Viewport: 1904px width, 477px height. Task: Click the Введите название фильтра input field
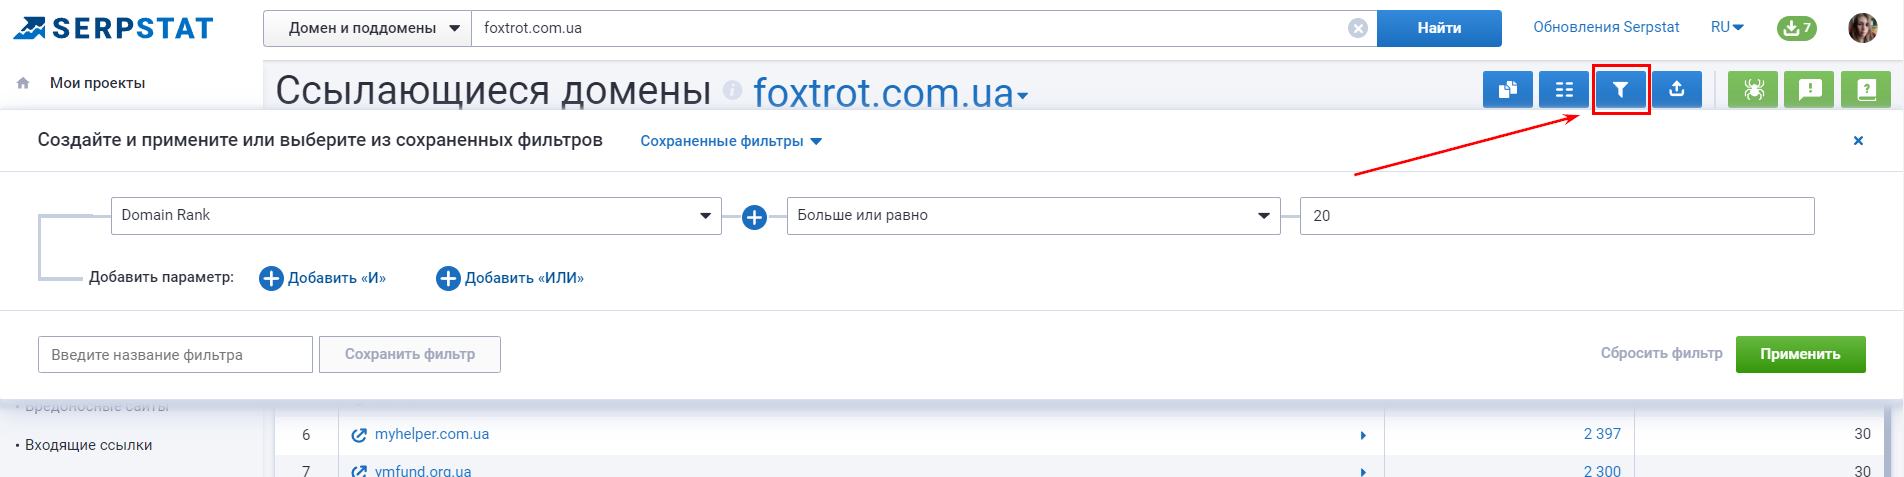coord(175,354)
